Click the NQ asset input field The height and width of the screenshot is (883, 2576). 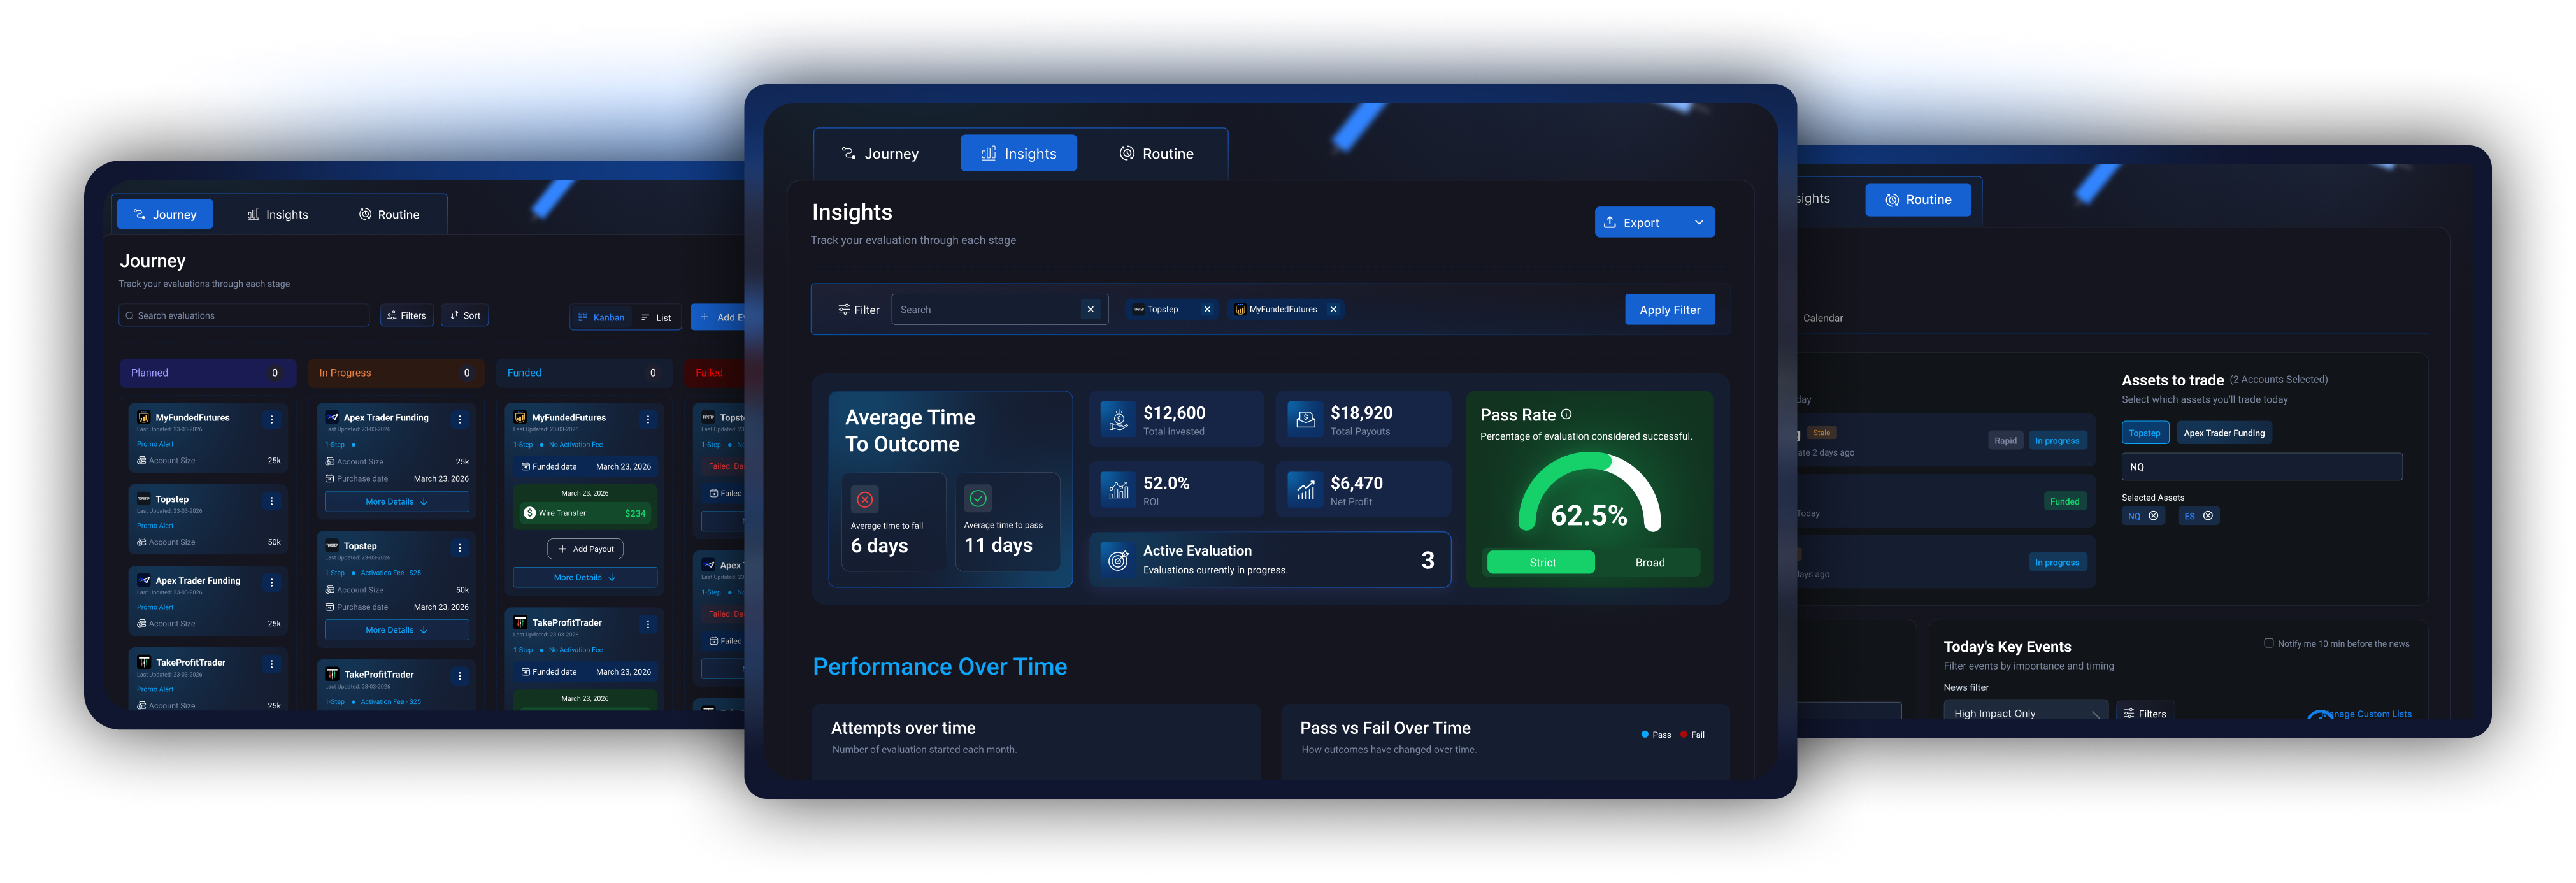click(x=2261, y=467)
